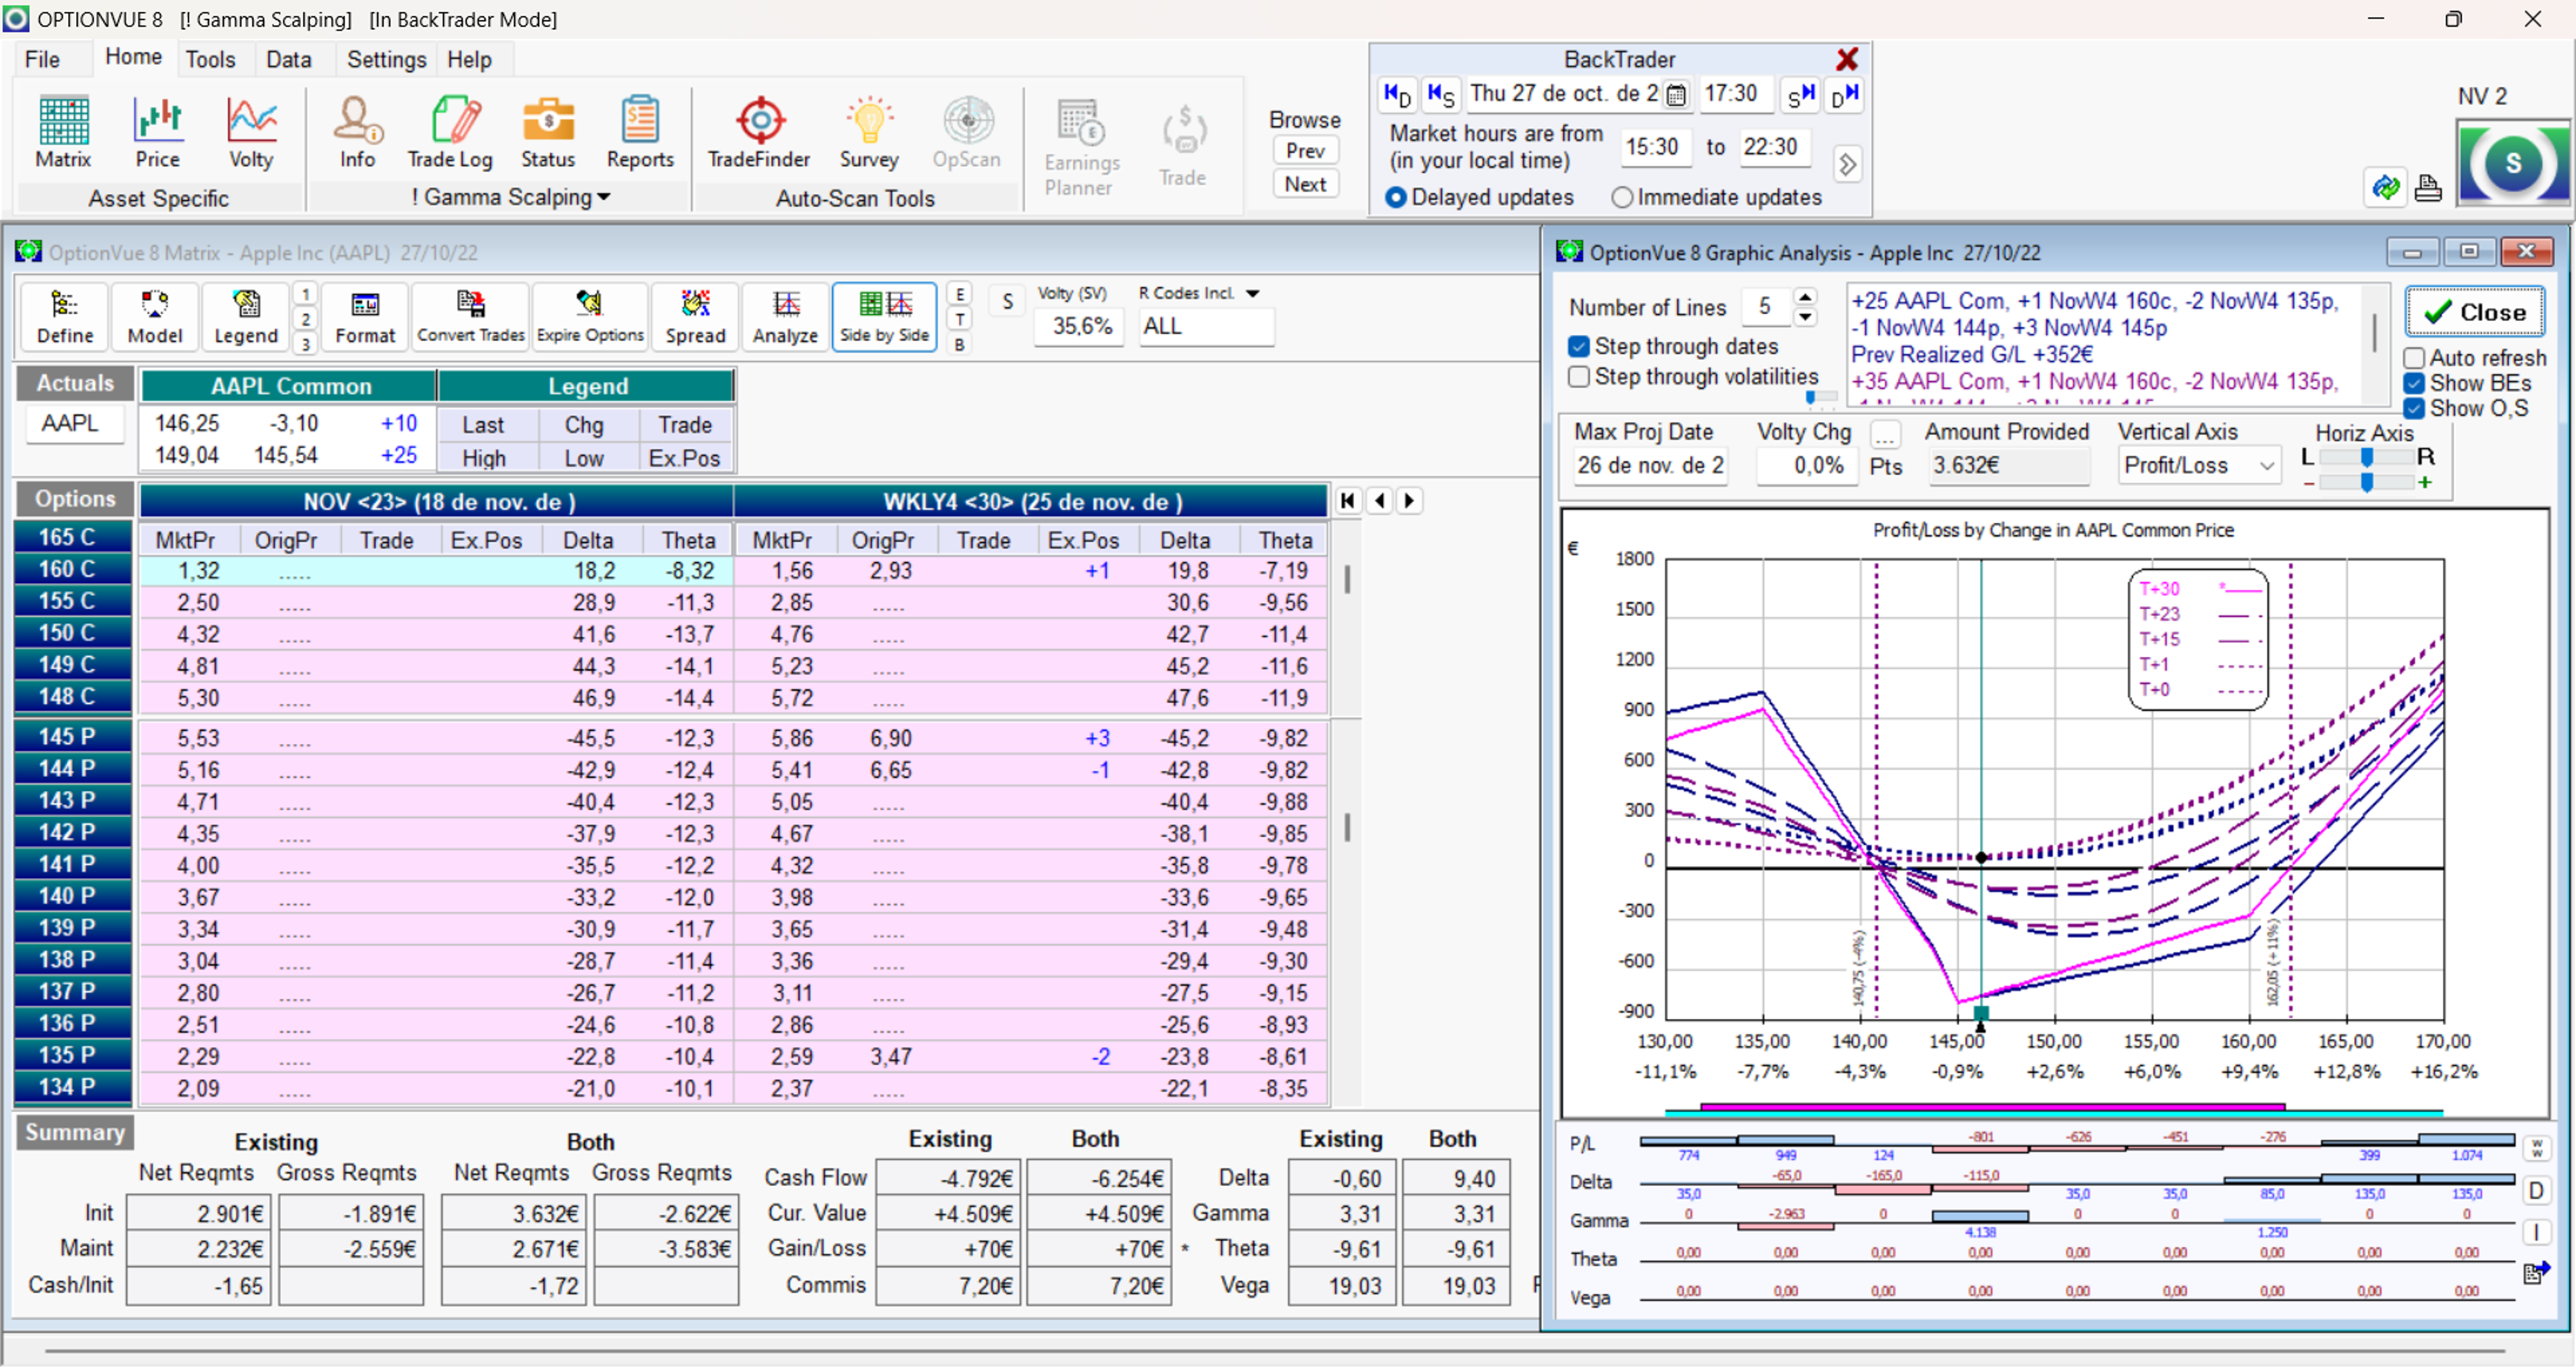Switch to the Home tab
Image resolution: width=2576 pixels, height=1368 pixels.
pyautogui.click(x=133, y=57)
